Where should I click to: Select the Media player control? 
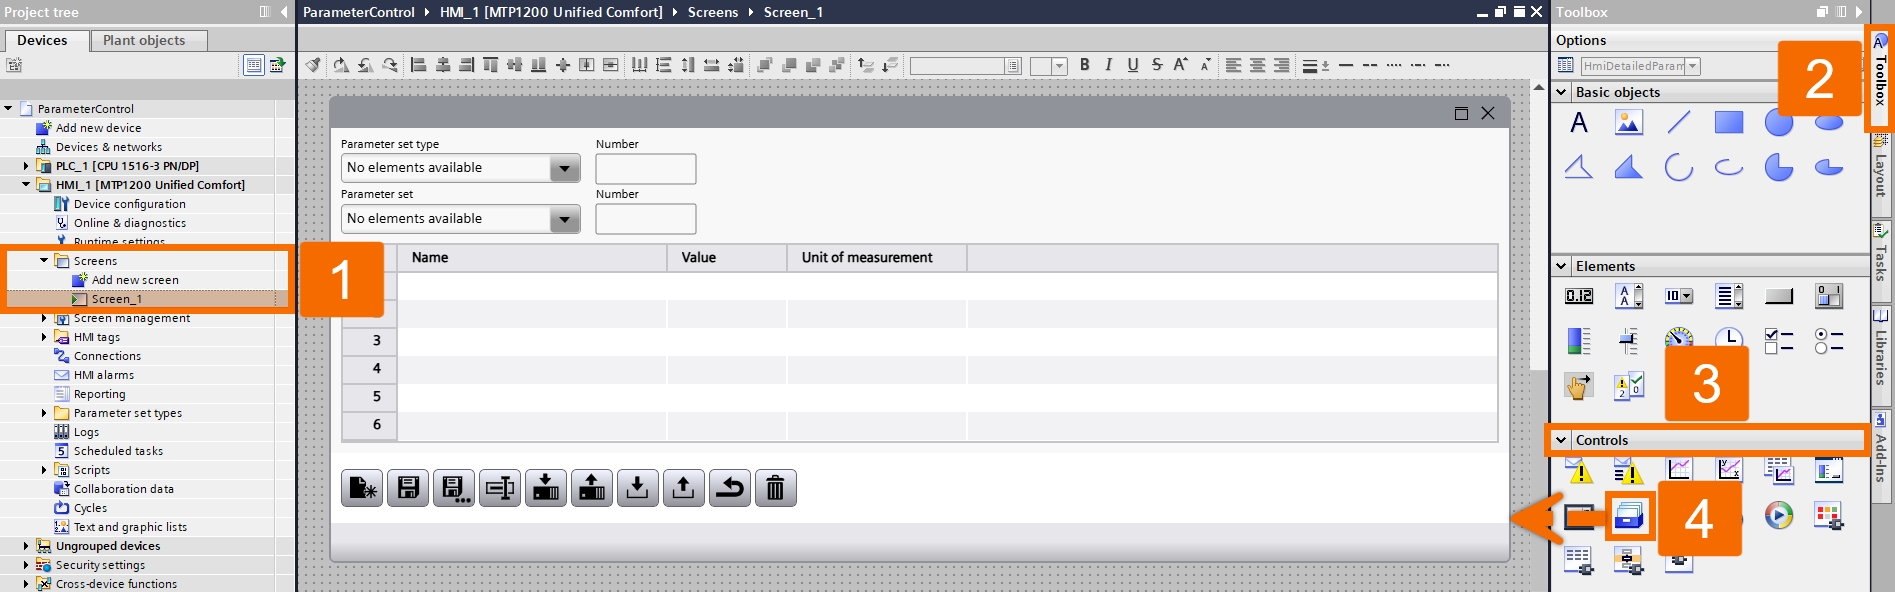[1779, 515]
